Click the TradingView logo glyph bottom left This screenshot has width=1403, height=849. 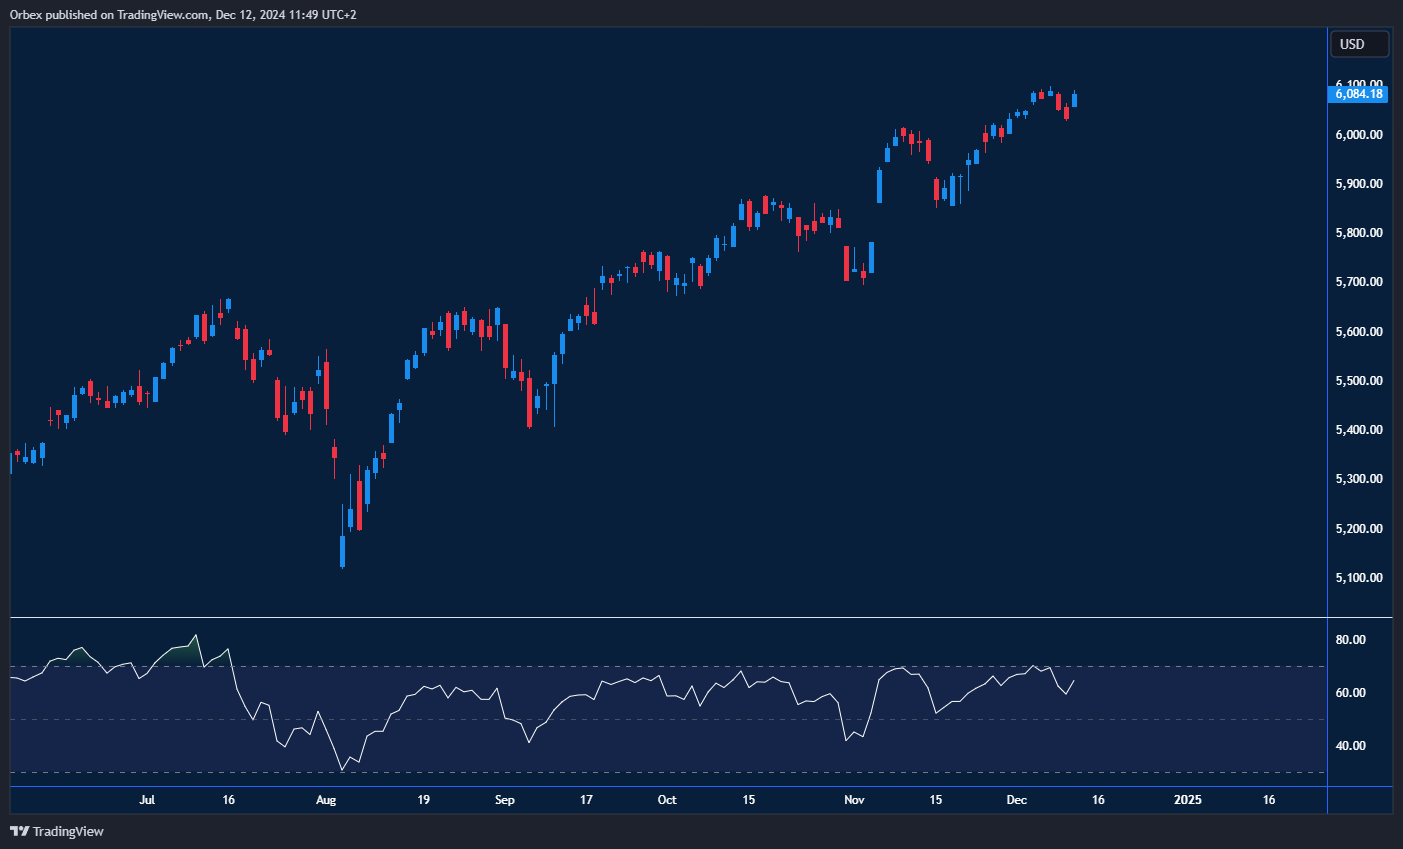[19, 831]
